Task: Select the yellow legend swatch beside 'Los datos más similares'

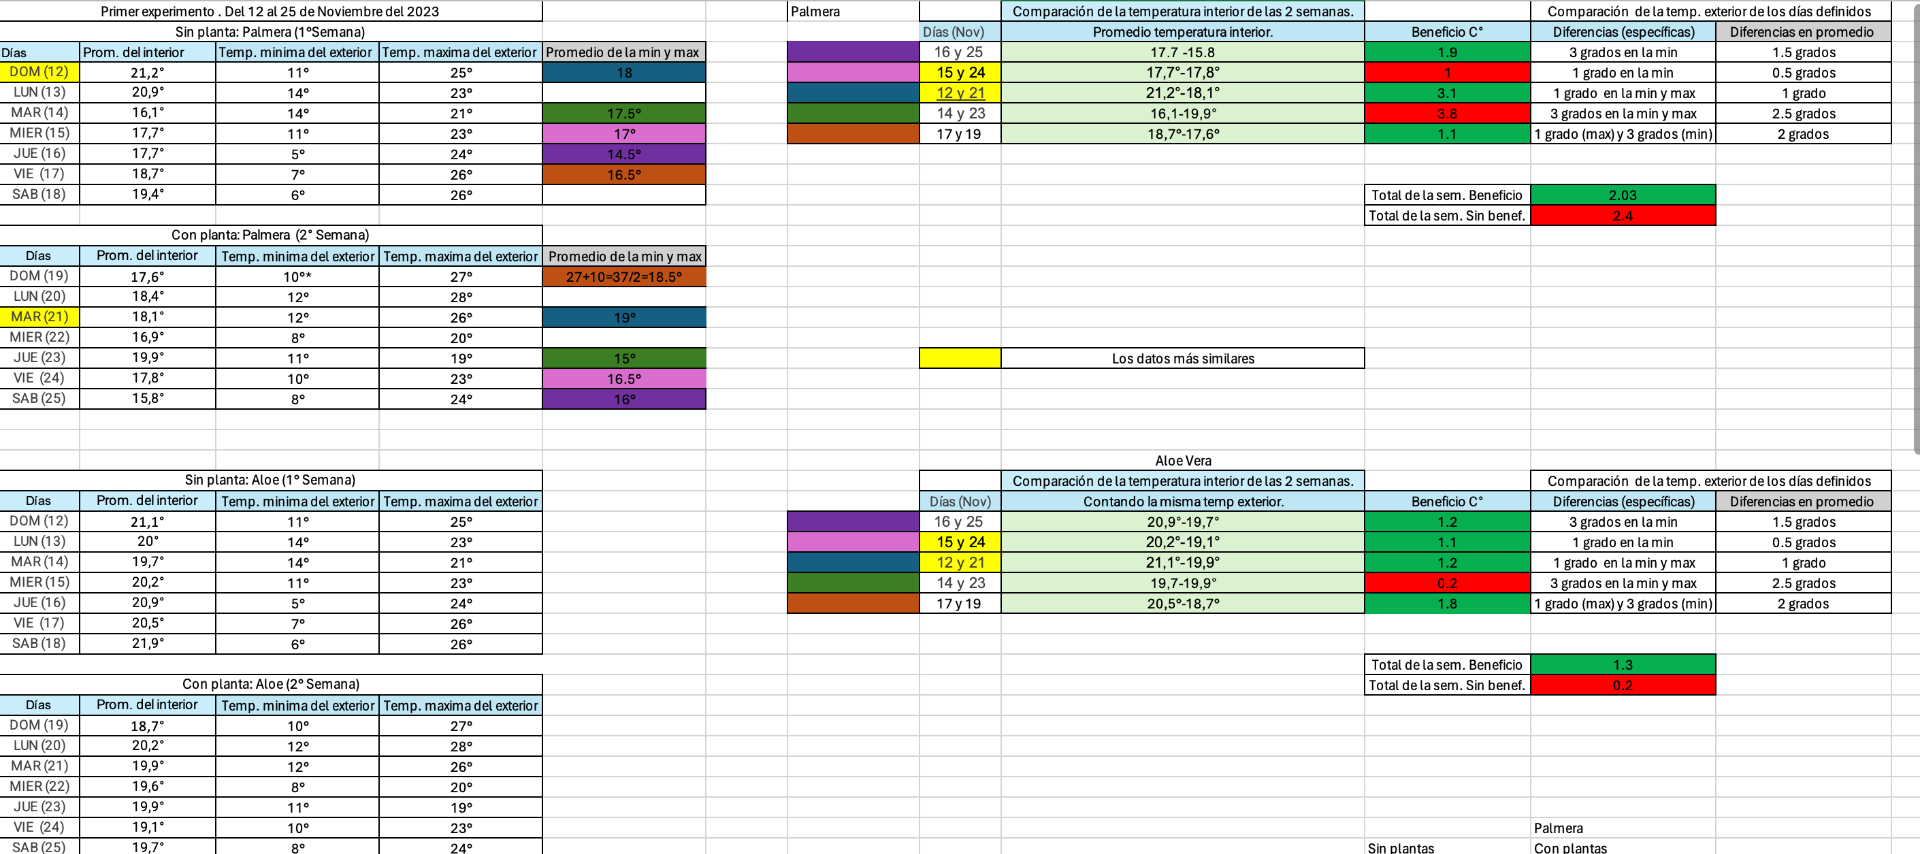Action: coord(959,358)
